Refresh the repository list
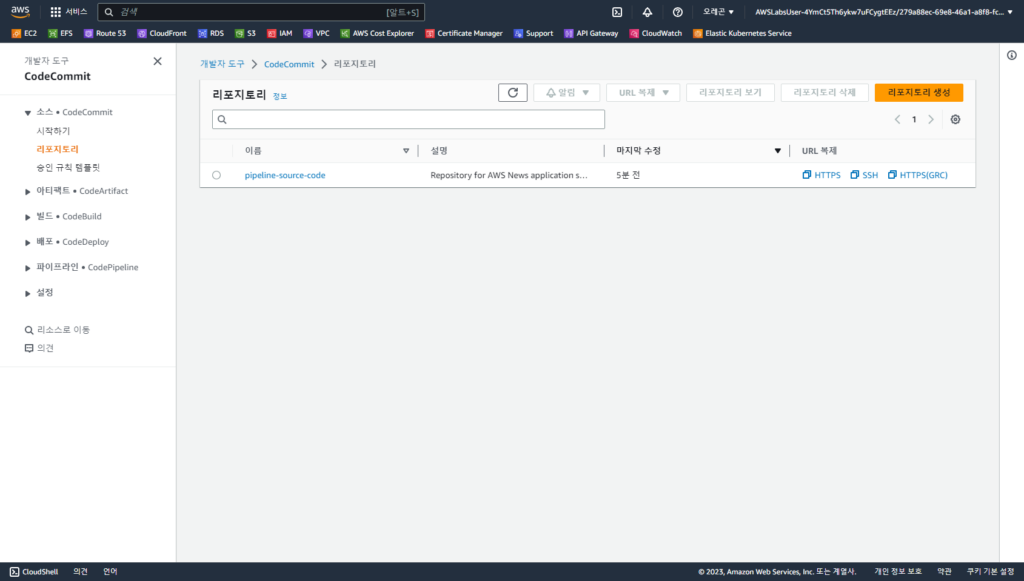Viewport: 1024px width, 581px height. pos(513,93)
